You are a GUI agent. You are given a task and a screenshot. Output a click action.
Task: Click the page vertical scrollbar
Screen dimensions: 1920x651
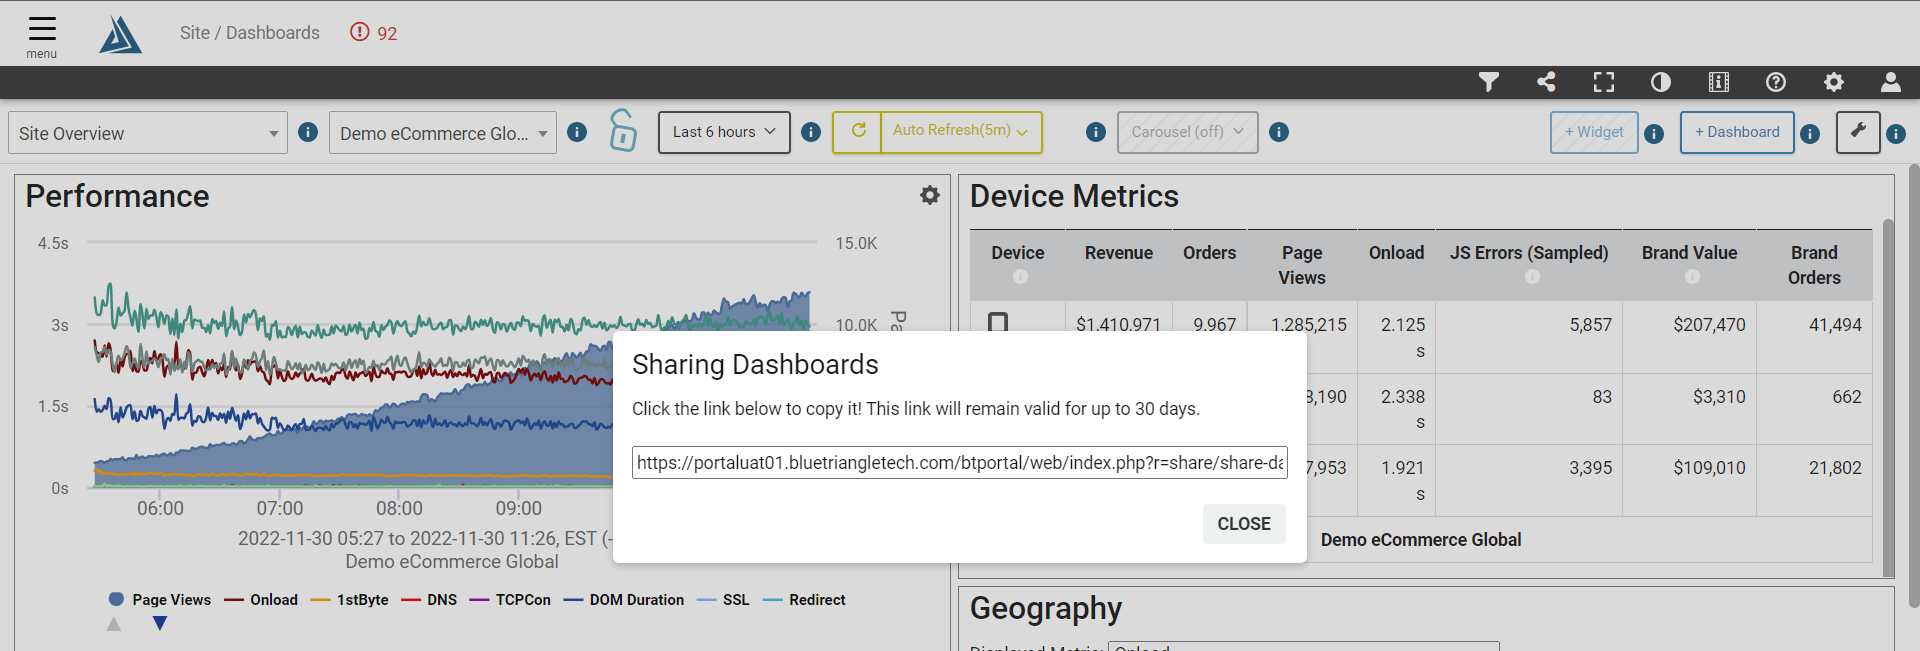click(x=1914, y=385)
